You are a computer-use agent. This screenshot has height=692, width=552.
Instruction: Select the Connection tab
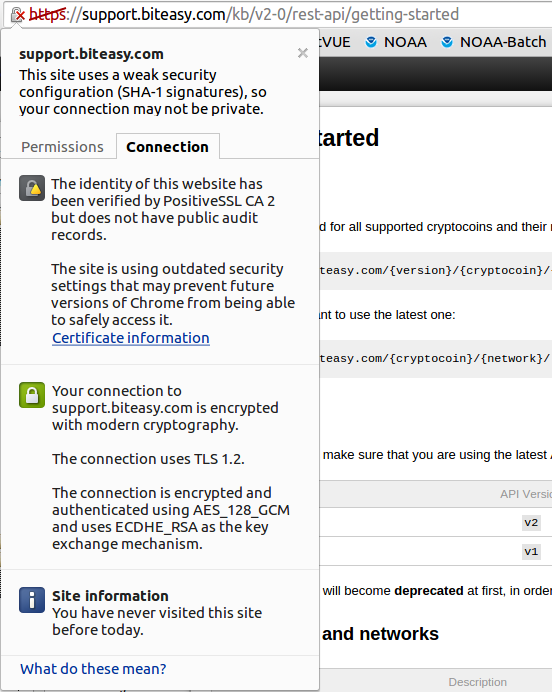[x=168, y=147]
